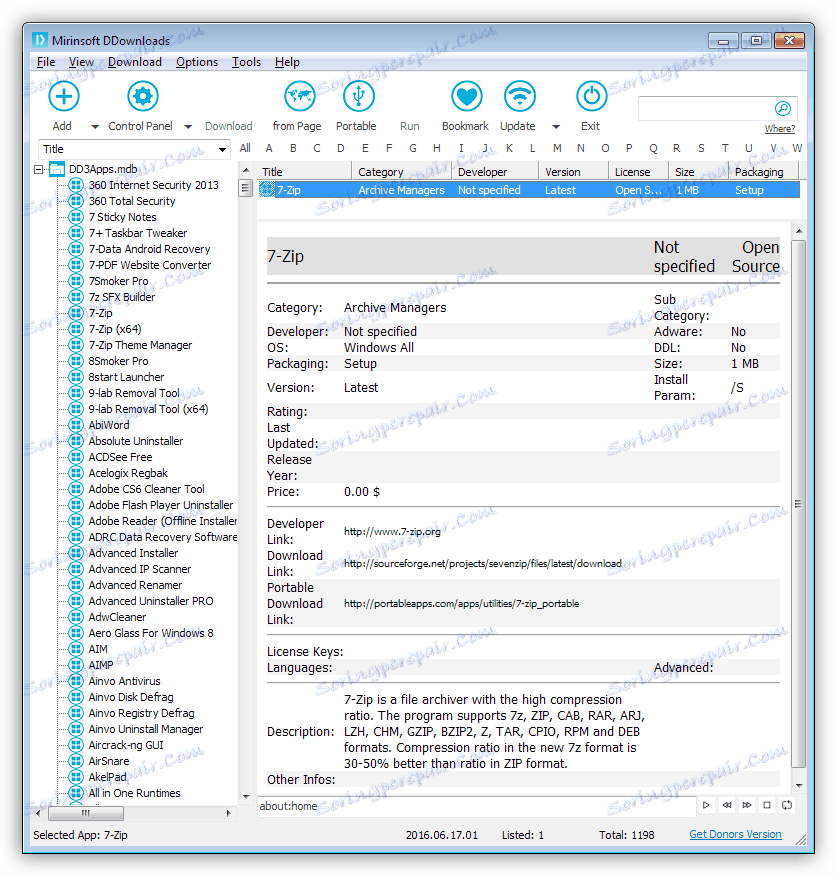The width and height of the screenshot is (837, 876).
Task: Filter the list by All
Action: point(245,148)
